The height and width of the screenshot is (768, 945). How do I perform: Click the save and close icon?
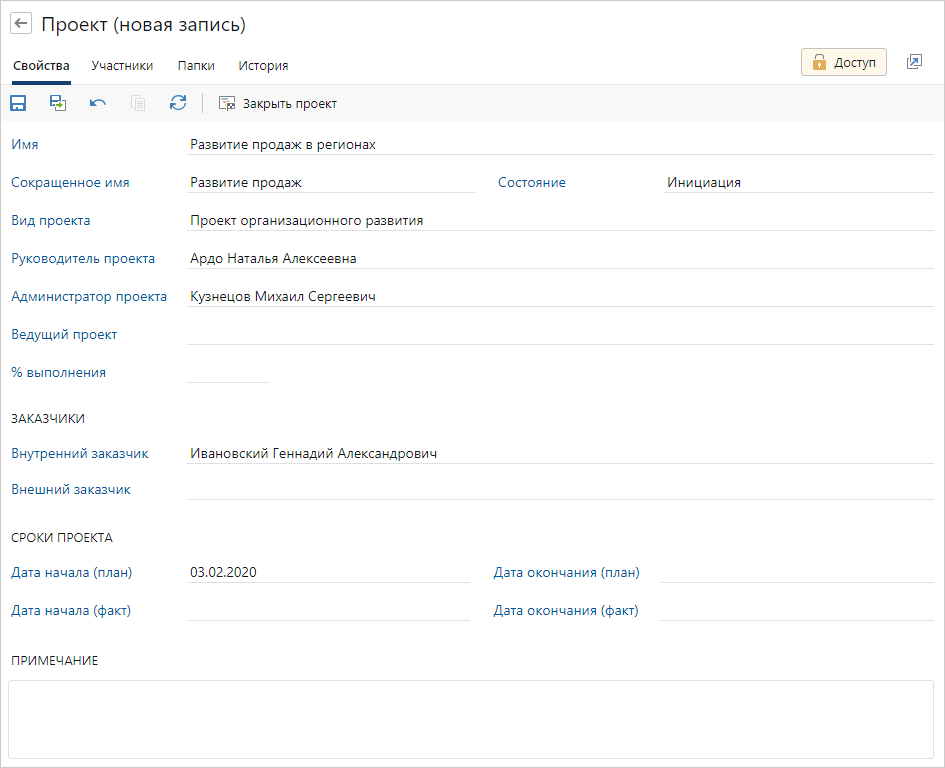pyautogui.click(x=58, y=103)
